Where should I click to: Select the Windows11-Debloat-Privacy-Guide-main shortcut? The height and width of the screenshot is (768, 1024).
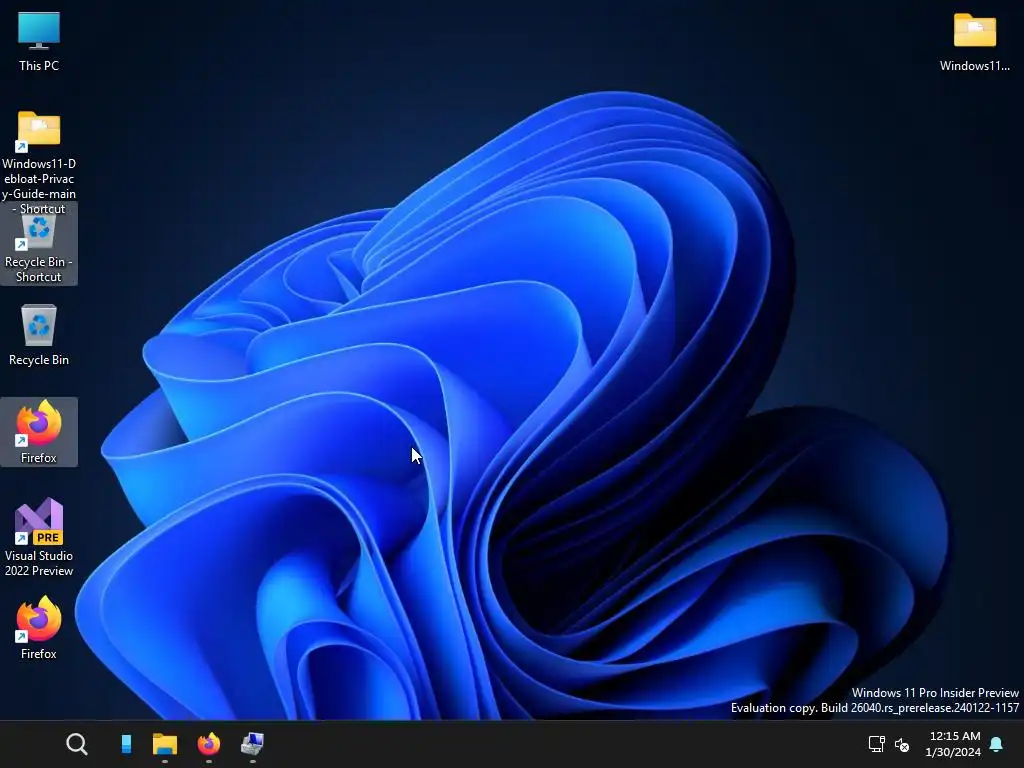[39, 162]
